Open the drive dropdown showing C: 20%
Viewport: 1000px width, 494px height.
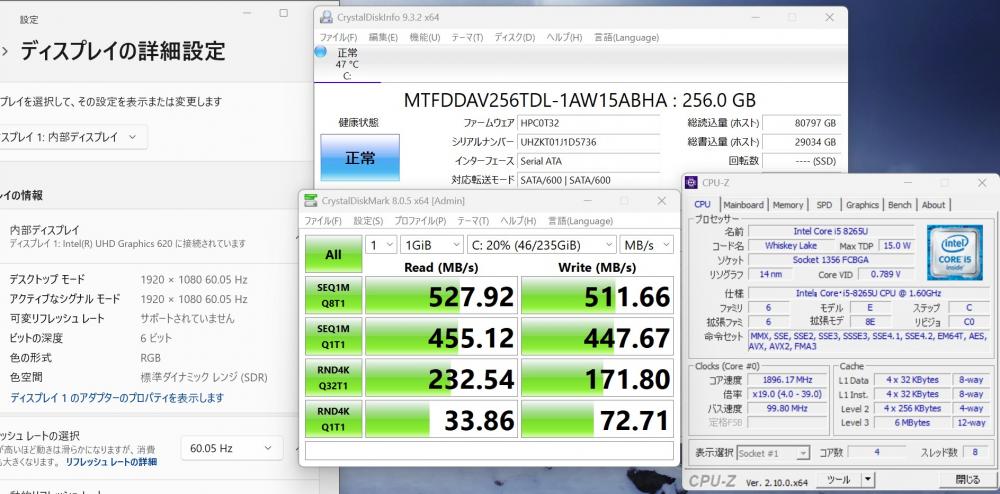click(x=541, y=245)
